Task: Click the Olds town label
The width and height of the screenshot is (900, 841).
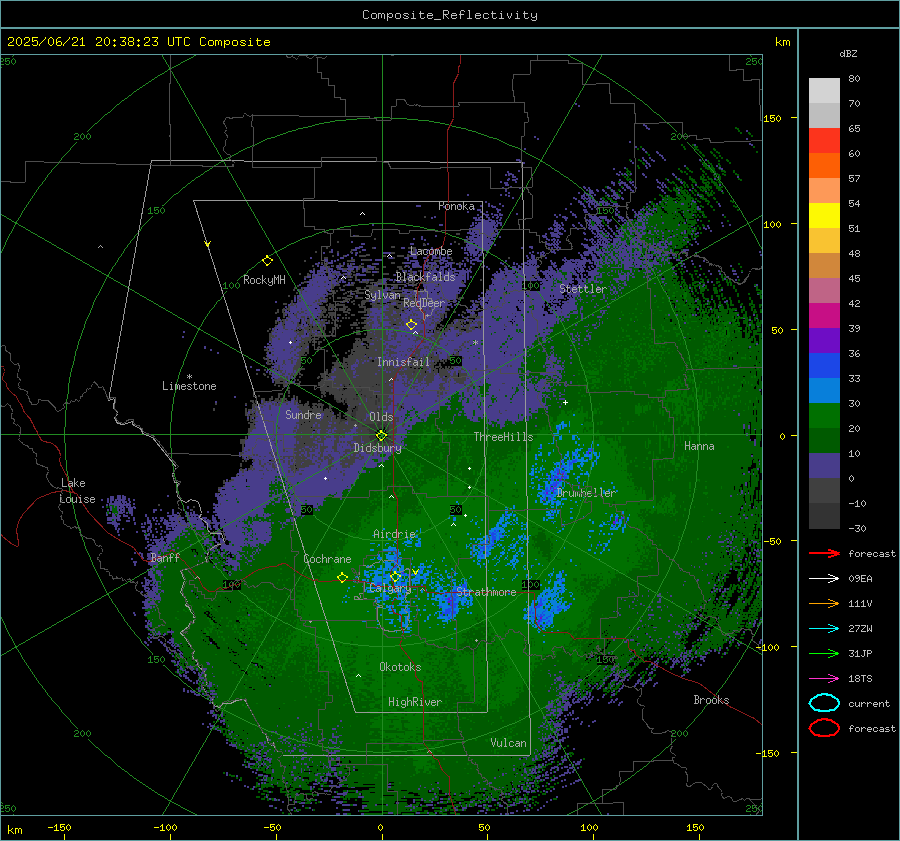Action: pos(381,417)
